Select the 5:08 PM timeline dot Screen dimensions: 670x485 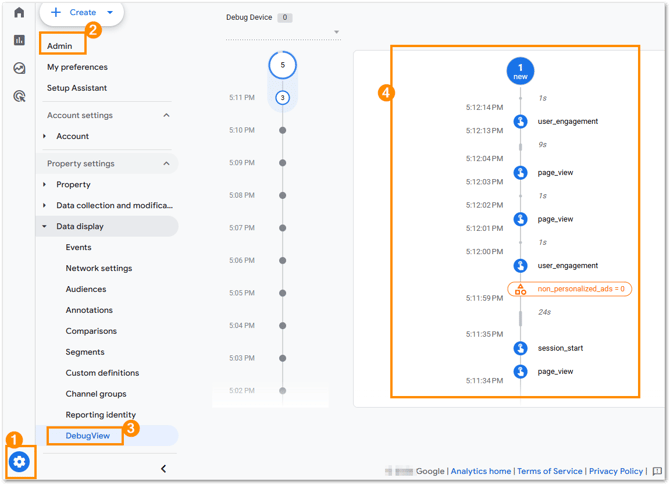282,195
